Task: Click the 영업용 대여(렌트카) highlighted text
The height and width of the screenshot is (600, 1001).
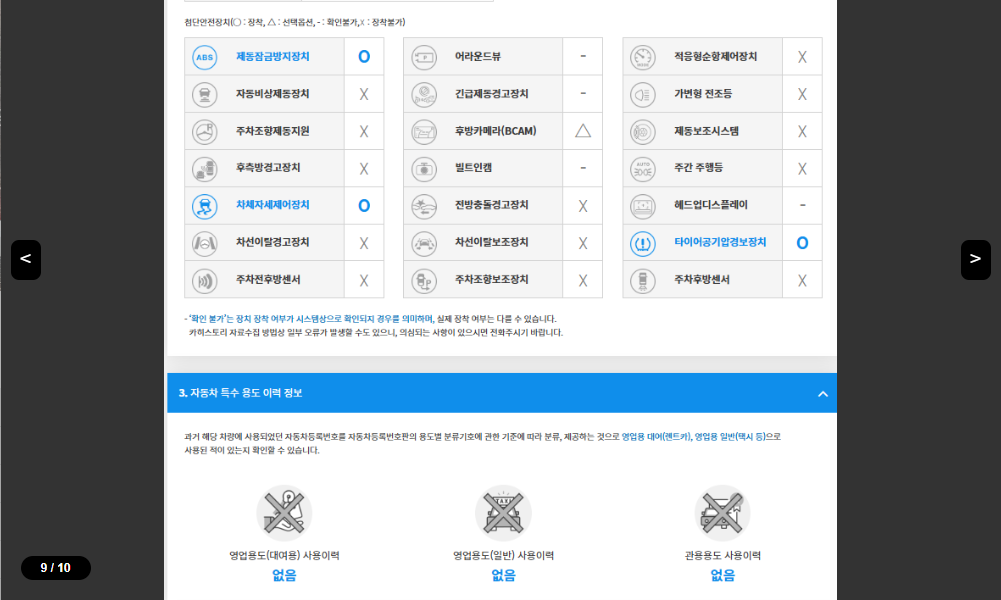Action: [x=656, y=437]
